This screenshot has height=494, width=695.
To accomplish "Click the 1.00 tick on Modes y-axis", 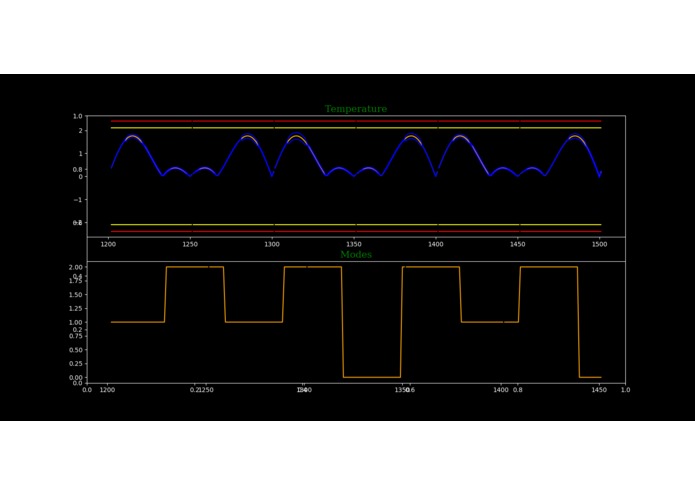I will coord(76,323).
